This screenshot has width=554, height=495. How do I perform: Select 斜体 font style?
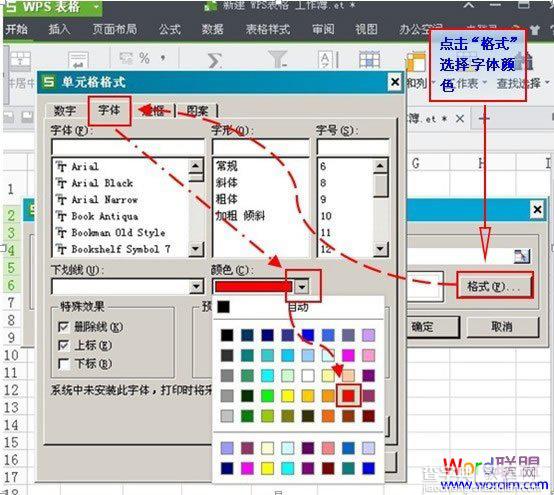click(x=226, y=183)
